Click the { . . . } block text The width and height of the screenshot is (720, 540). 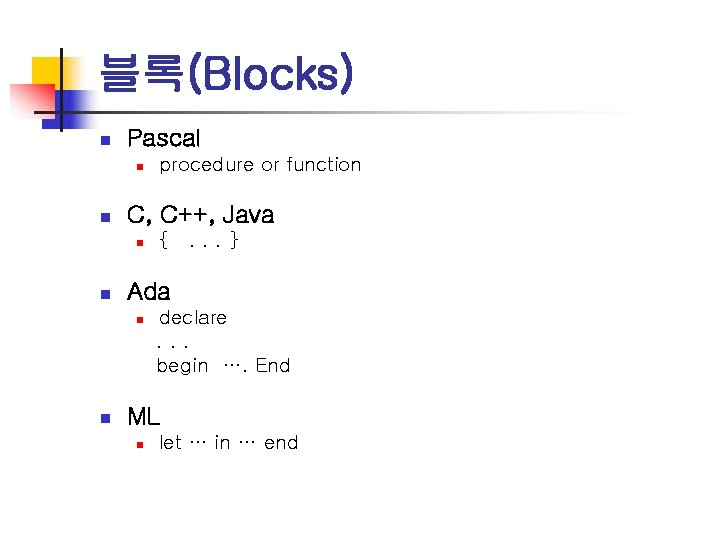point(199,241)
